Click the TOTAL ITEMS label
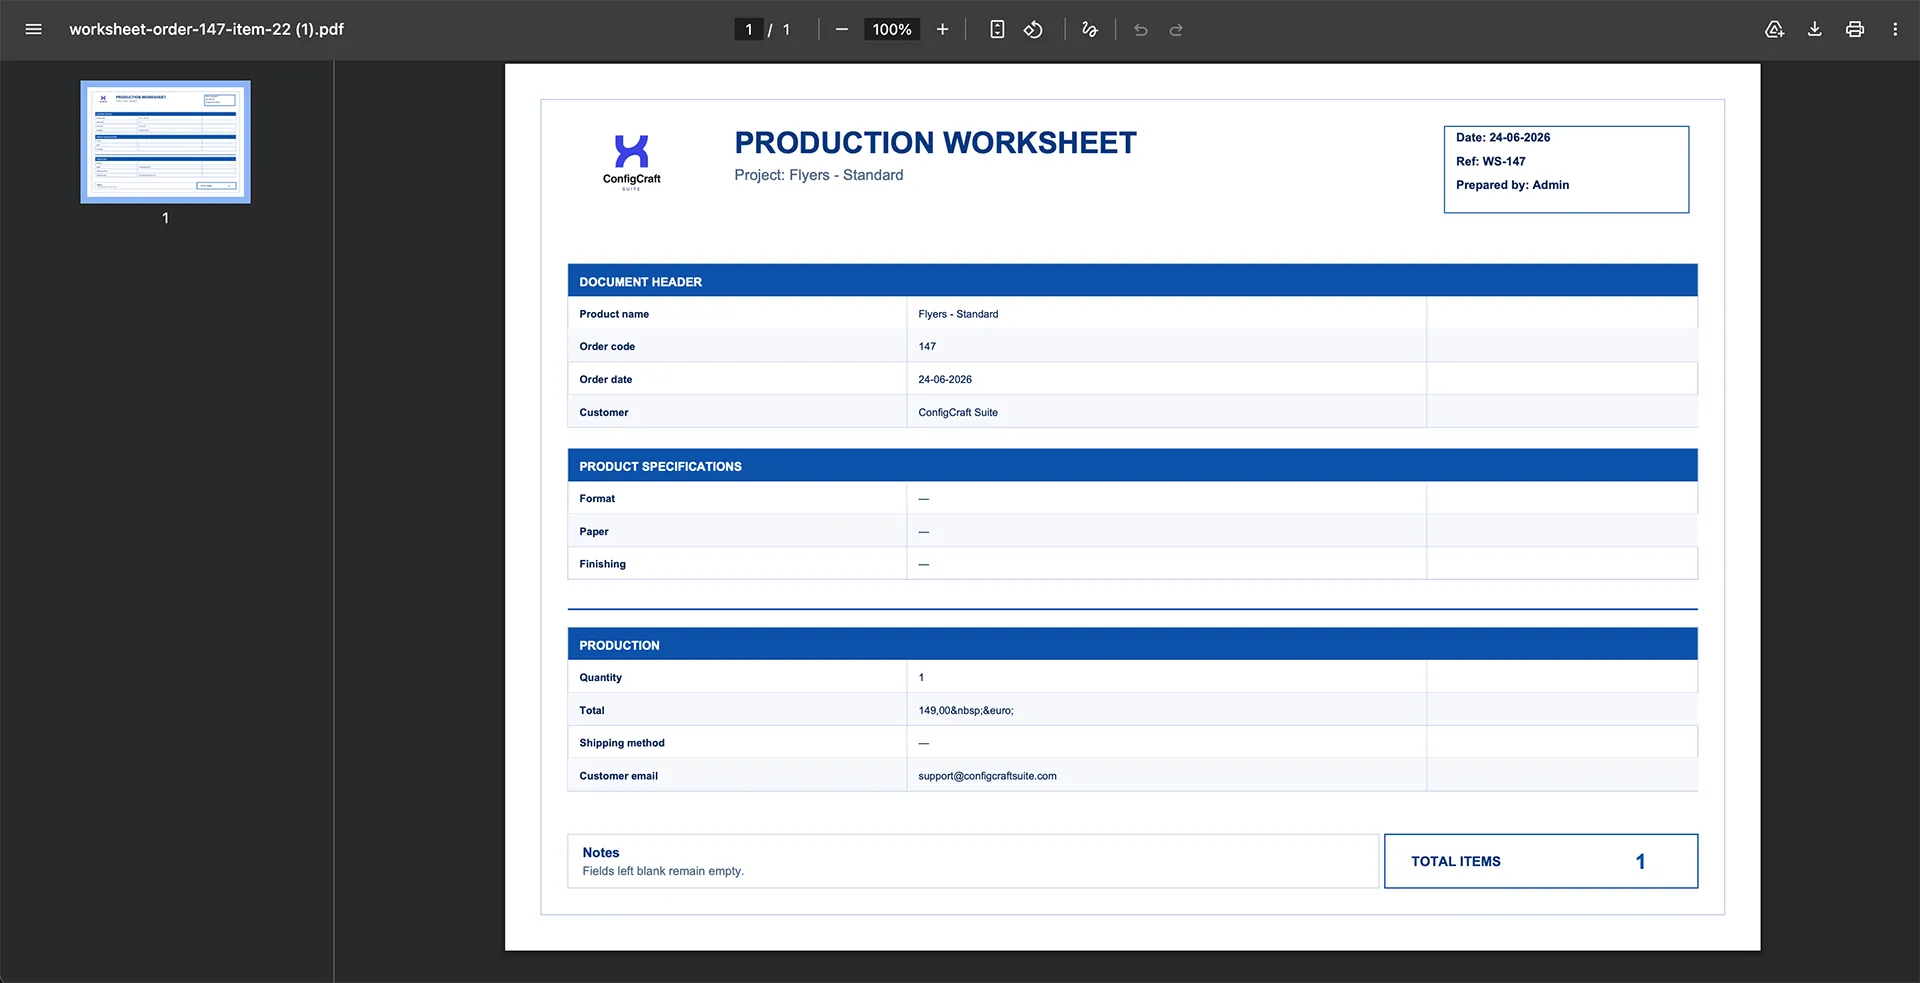 point(1456,861)
